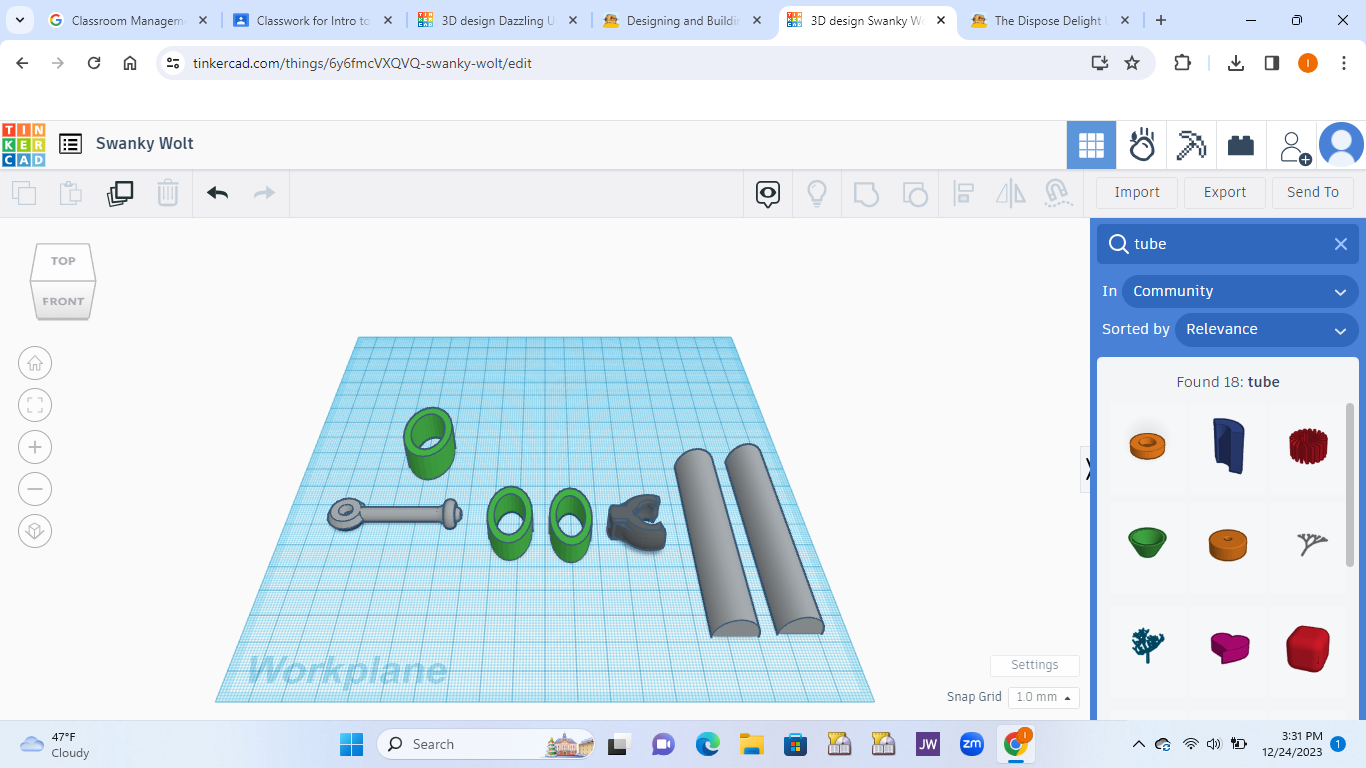Click the Mirror tool icon
This screenshot has width=1366, height=768.
click(1011, 193)
